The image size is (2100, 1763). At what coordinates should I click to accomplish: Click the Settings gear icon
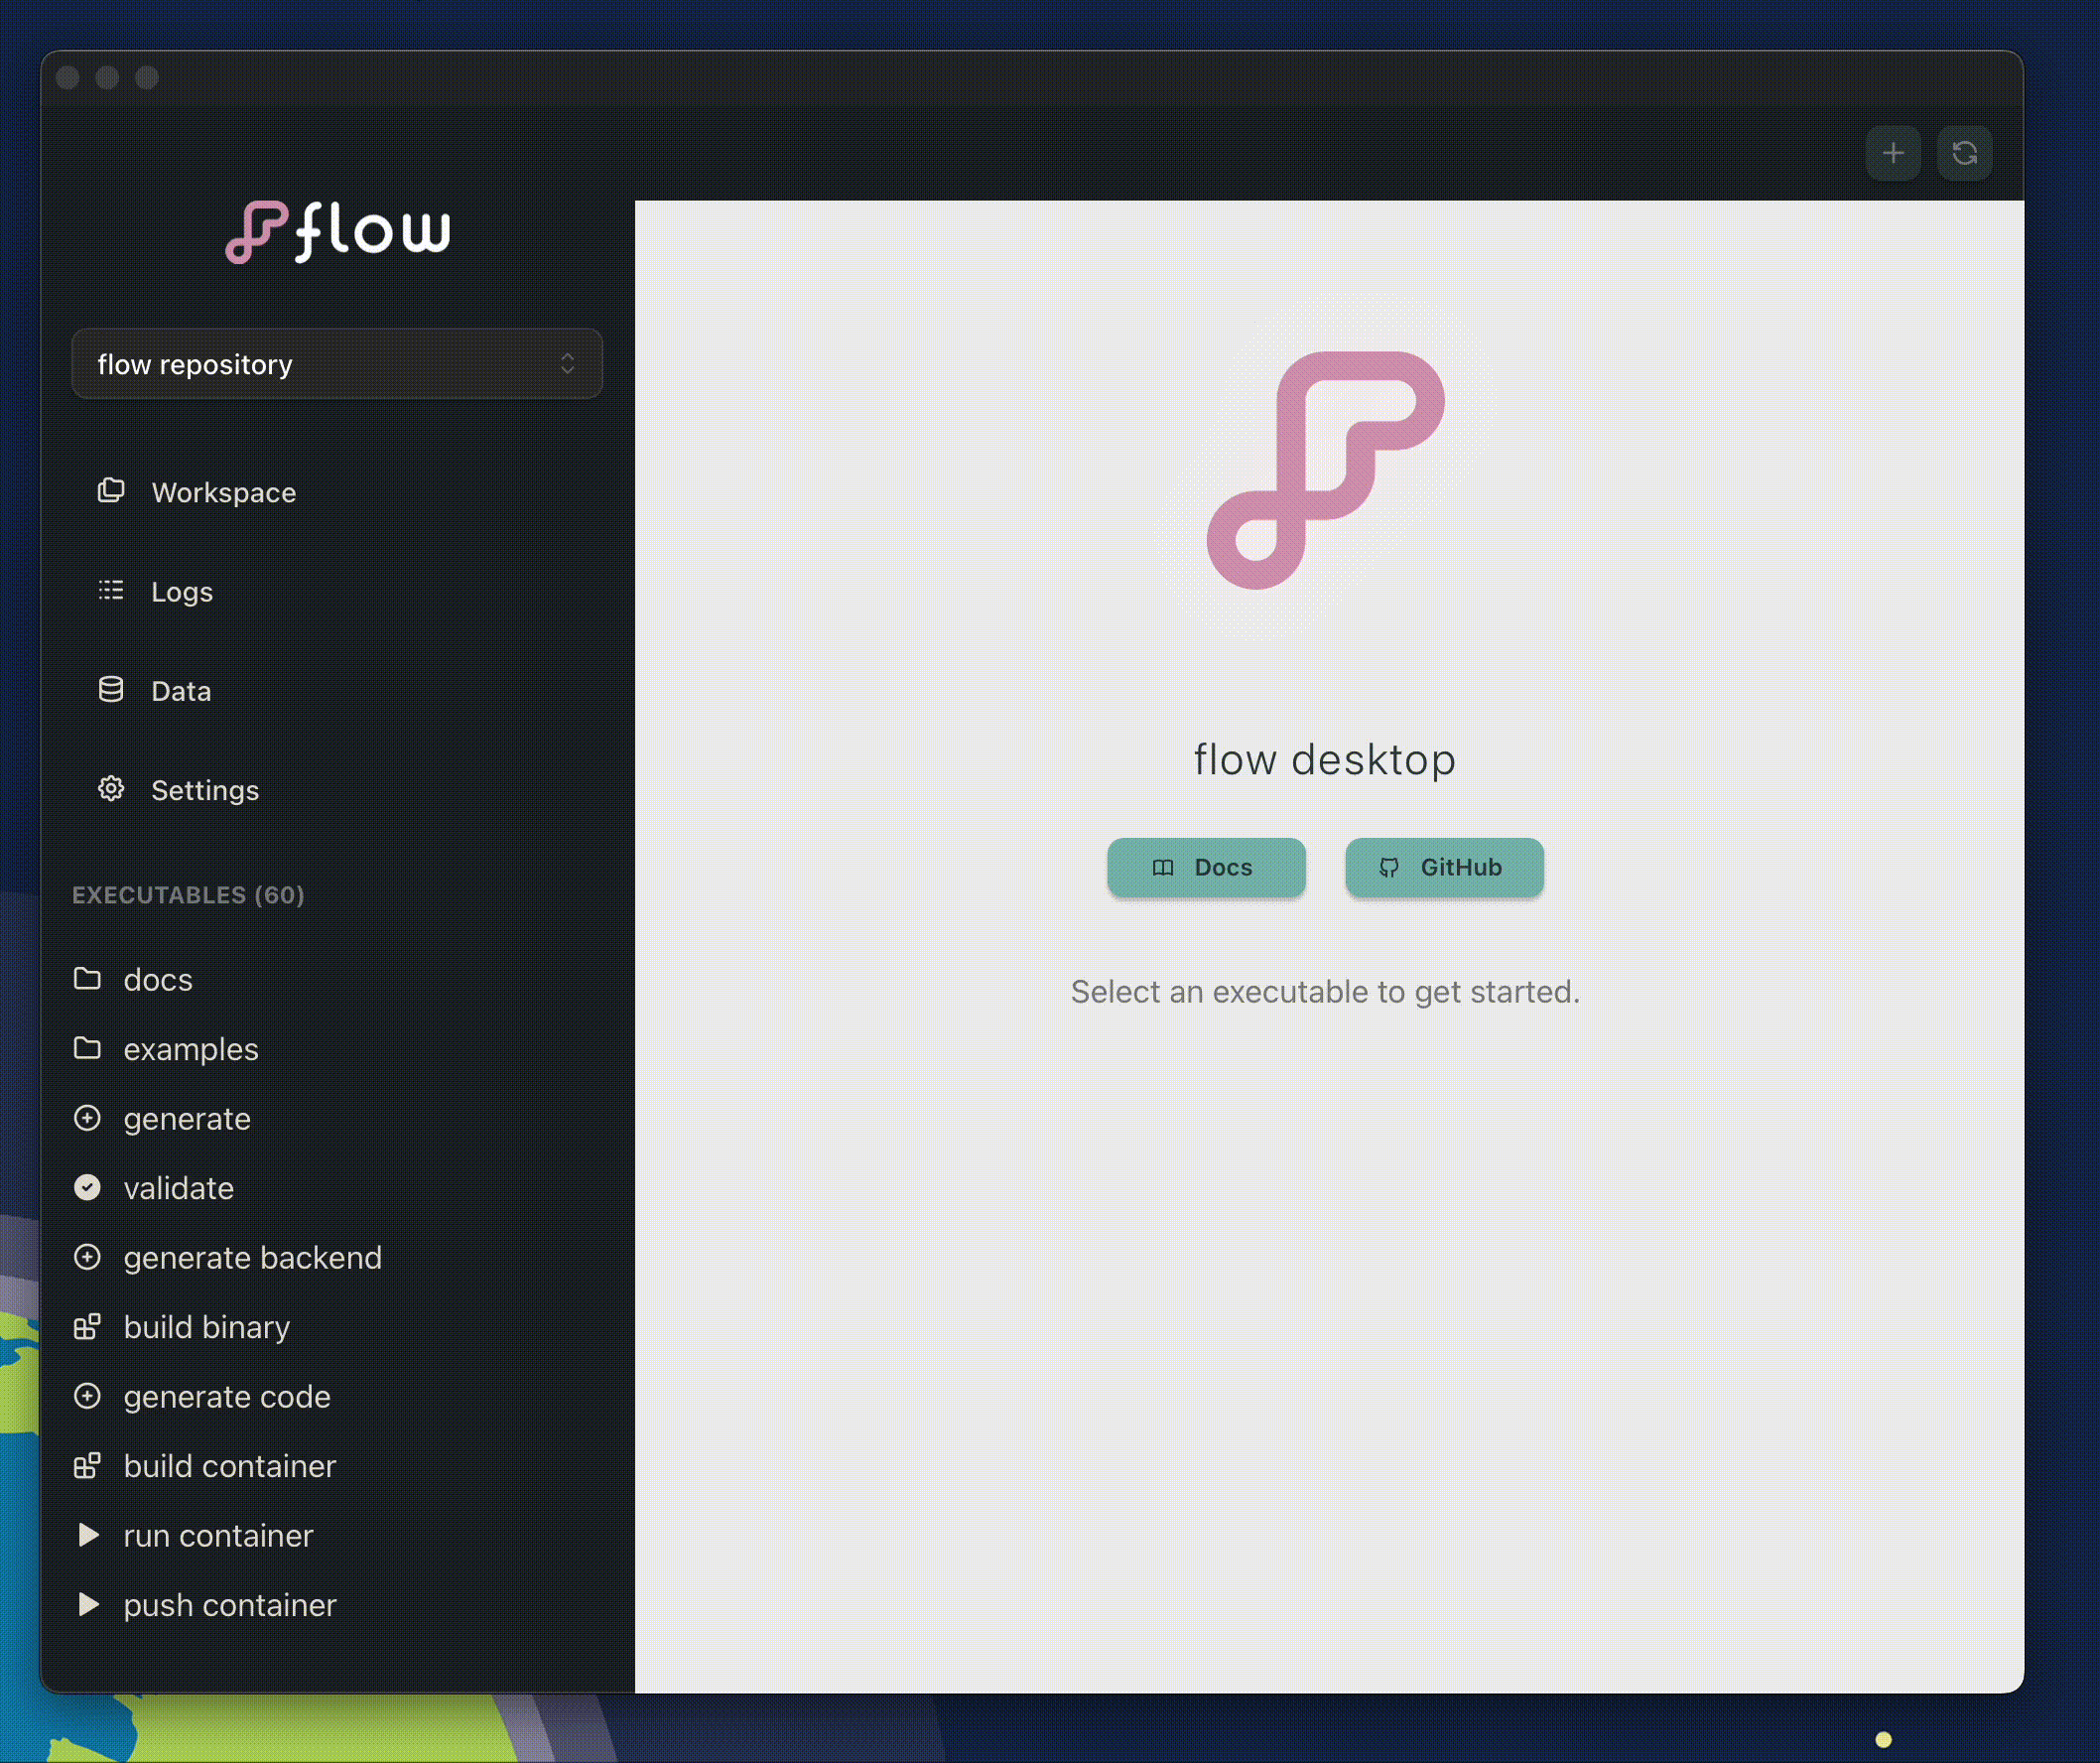click(111, 789)
